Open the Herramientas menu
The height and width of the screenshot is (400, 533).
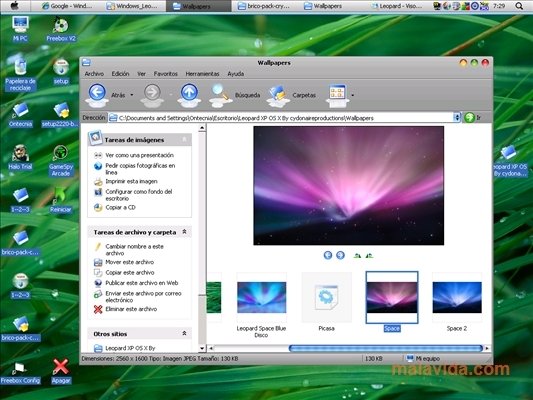[x=202, y=74]
